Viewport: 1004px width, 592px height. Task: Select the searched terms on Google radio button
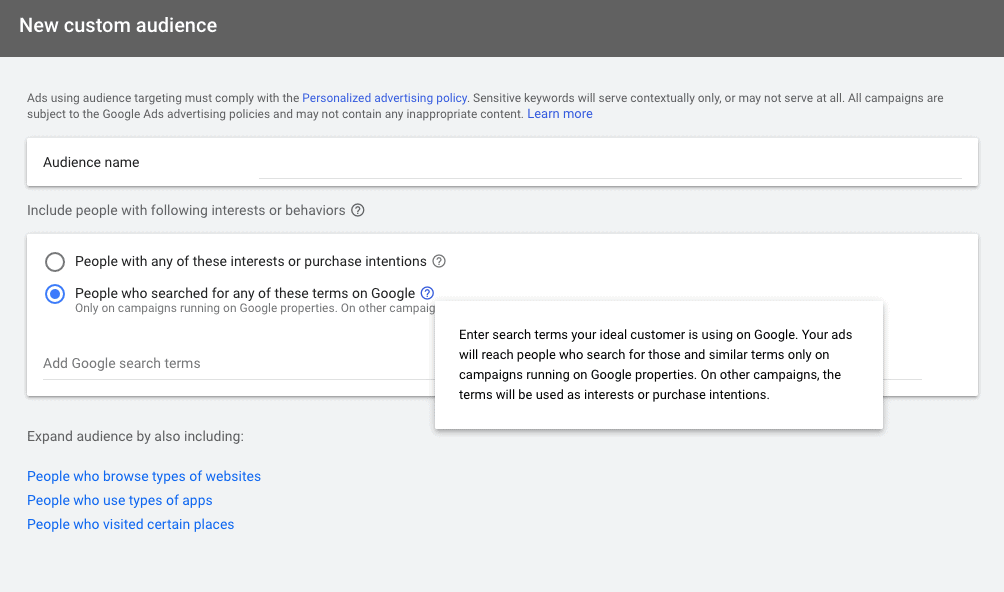pos(56,294)
